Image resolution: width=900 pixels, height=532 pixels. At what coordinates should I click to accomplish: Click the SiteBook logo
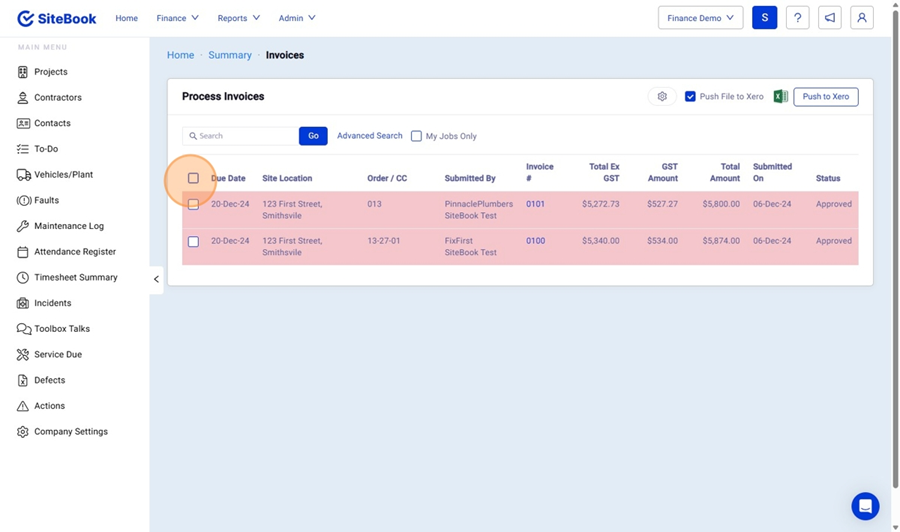tap(57, 18)
